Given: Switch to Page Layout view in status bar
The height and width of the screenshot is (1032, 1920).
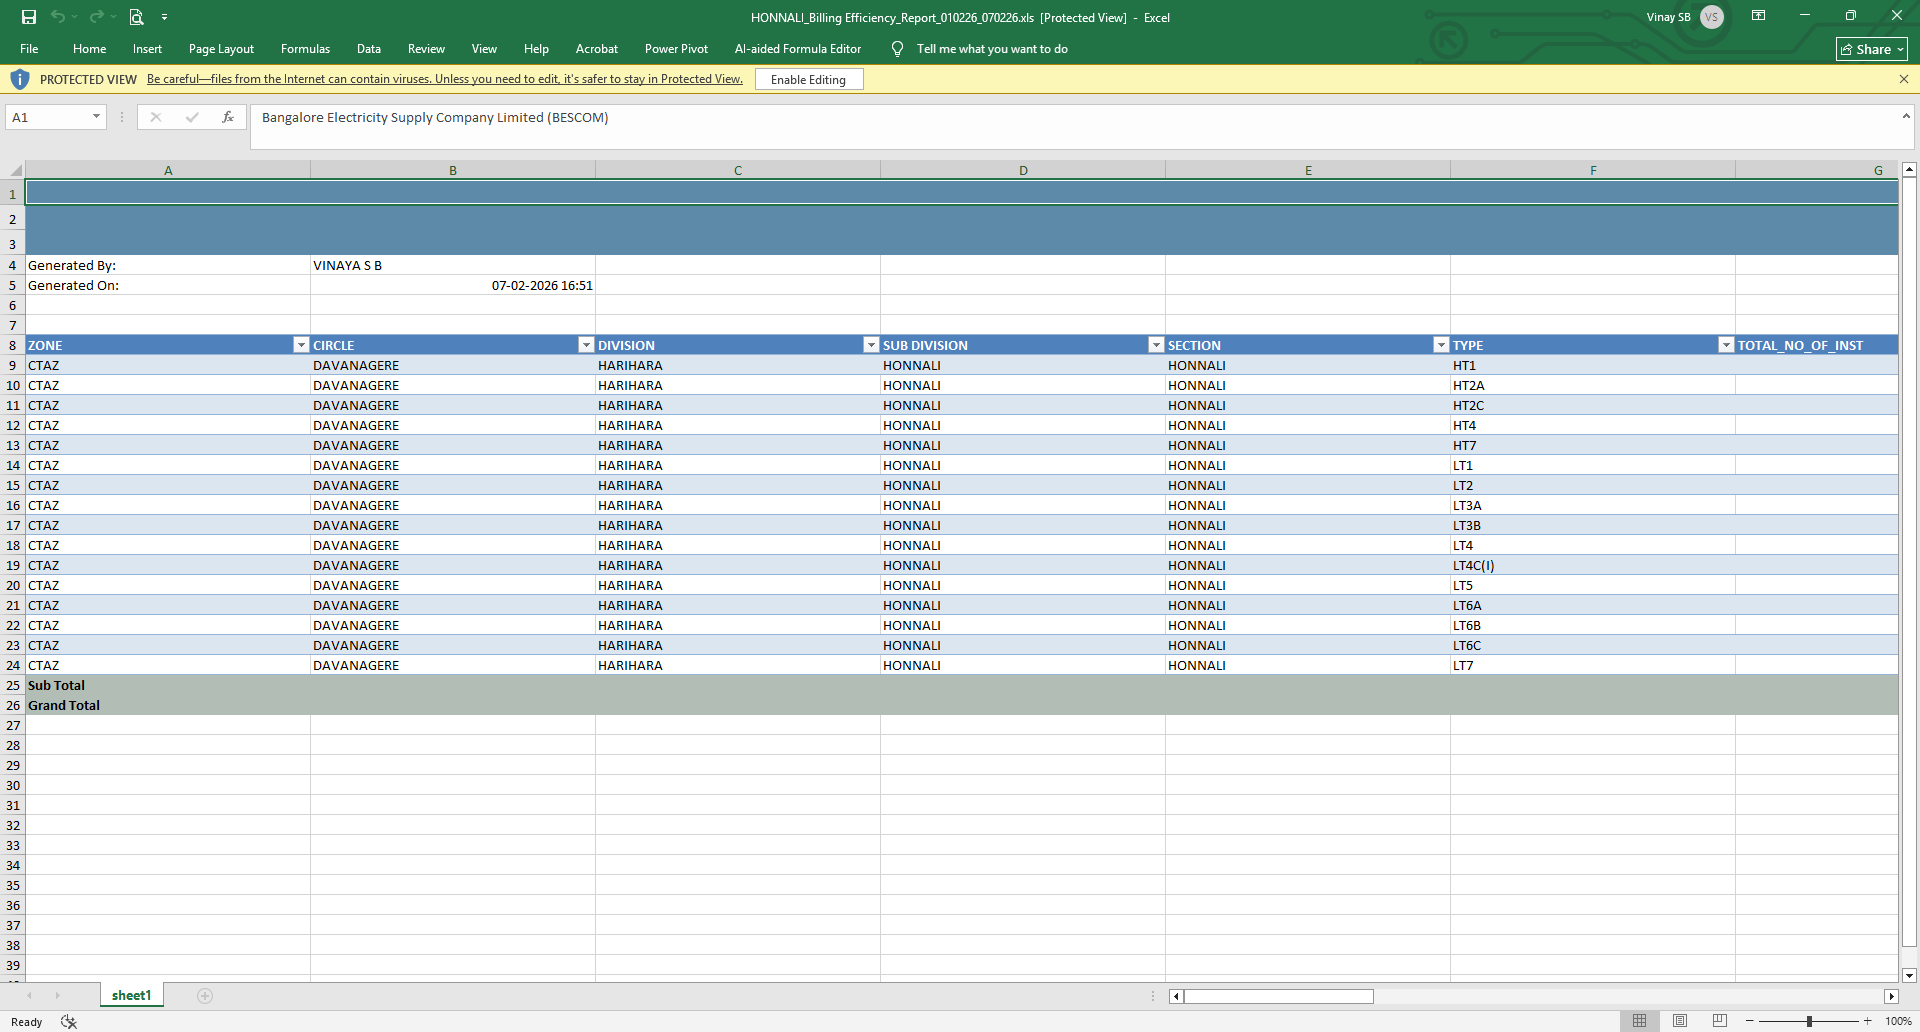Looking at the screenshot, I should (1679, 1021).
